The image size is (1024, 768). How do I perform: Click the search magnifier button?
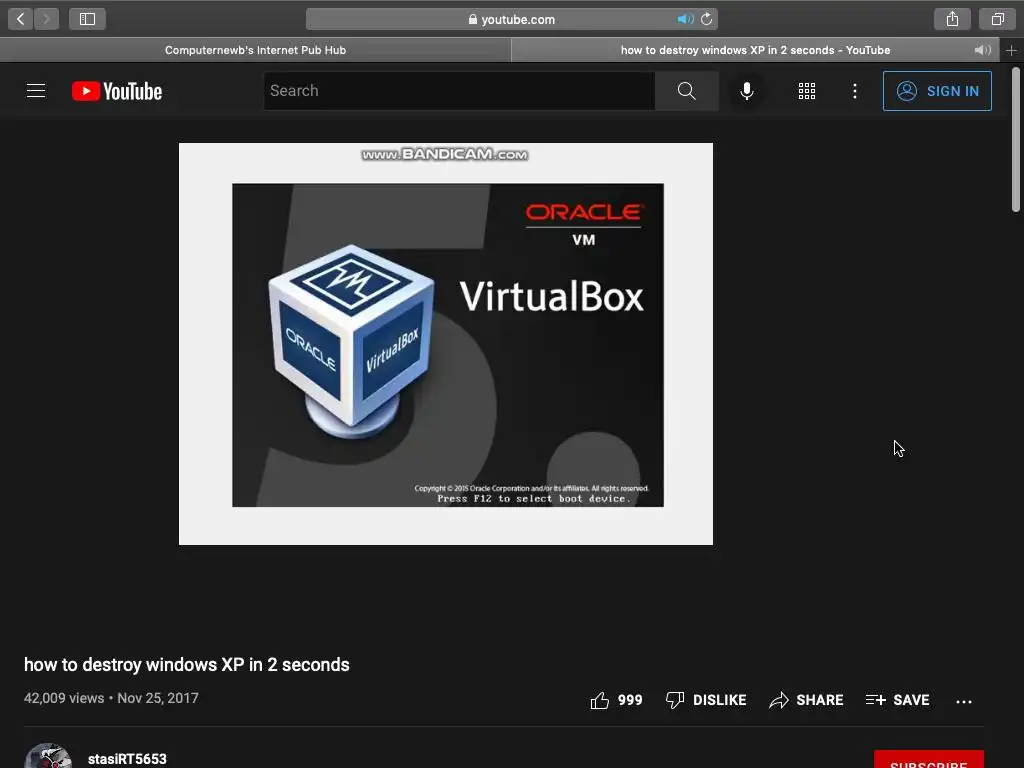(686, 91)
